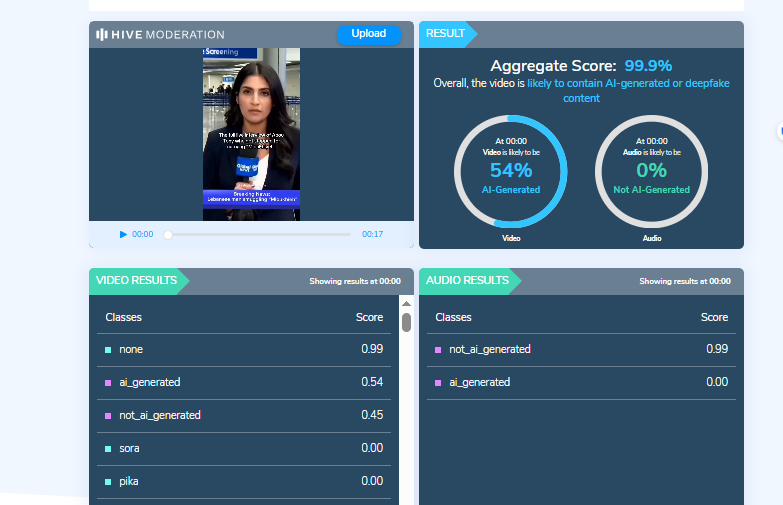The image size is (783, 505).
Task: Click the video progress slider handle
Action: click(168, 234)
